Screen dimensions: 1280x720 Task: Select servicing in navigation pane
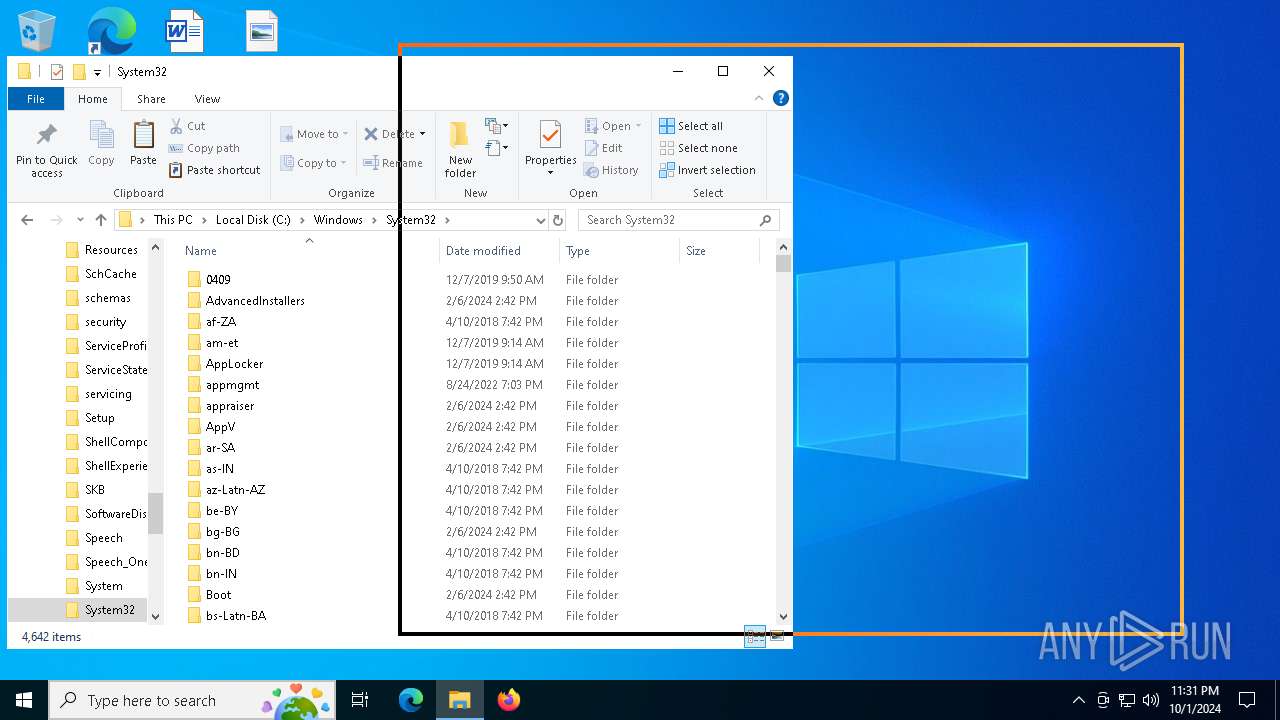click(108, 394)
